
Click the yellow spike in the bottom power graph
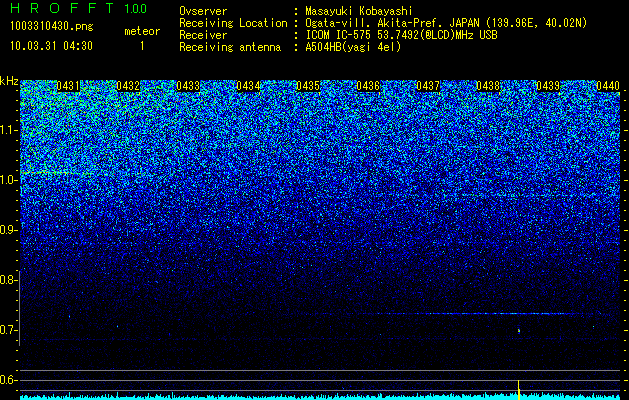pos(519,389)
